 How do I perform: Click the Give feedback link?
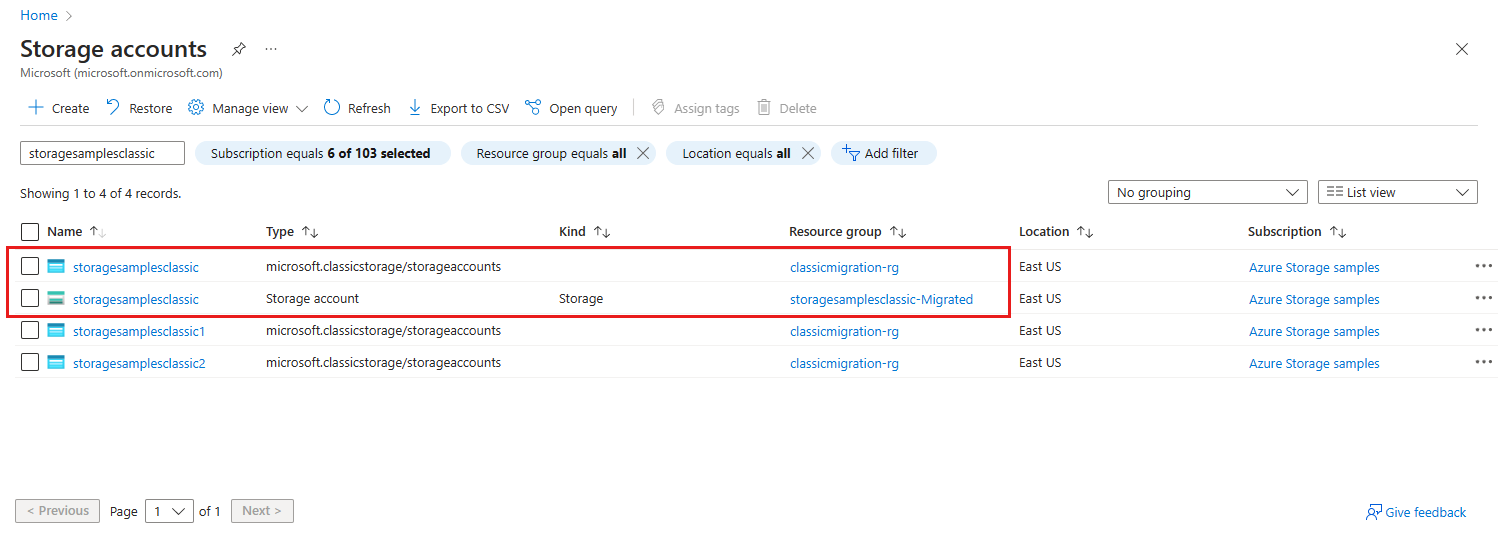(x=1416, y=512)
